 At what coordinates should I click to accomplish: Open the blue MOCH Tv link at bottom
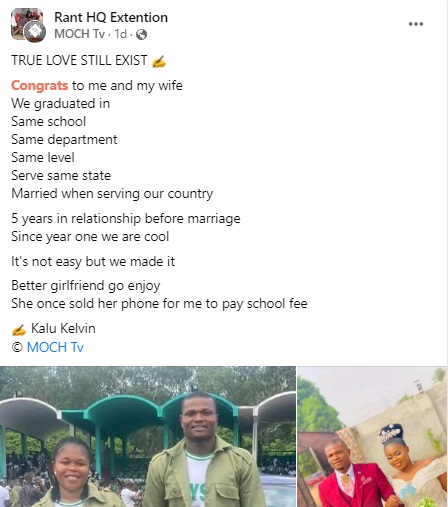coord(55,347)
